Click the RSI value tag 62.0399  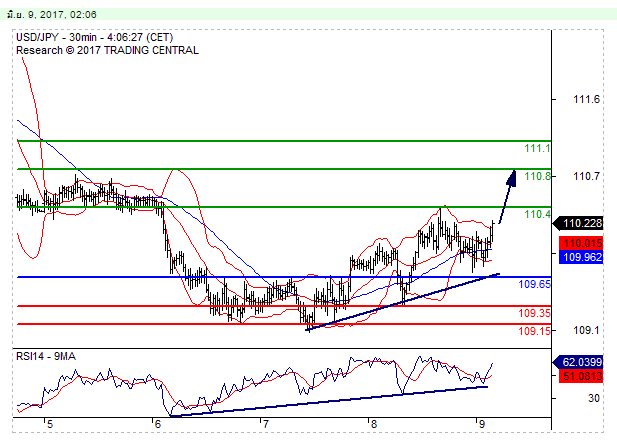(x=578, y=362)
